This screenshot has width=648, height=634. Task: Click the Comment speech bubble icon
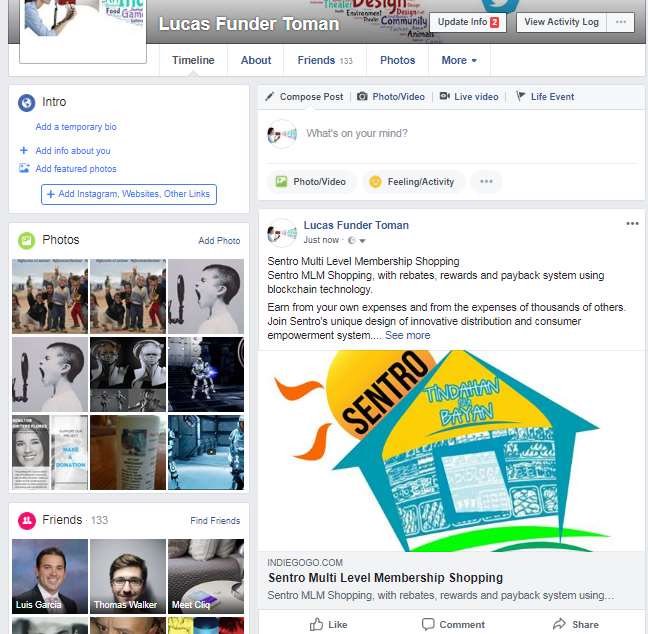tap(428, 624)
